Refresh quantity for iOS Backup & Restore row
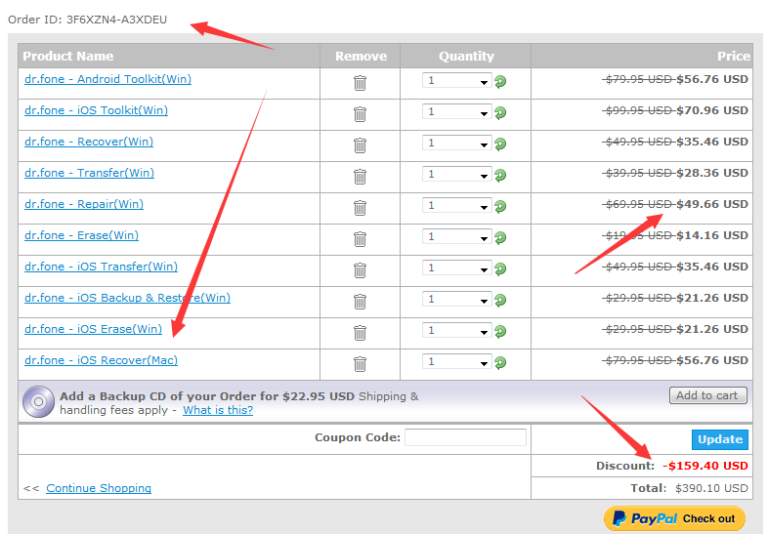 pos(500,300)
